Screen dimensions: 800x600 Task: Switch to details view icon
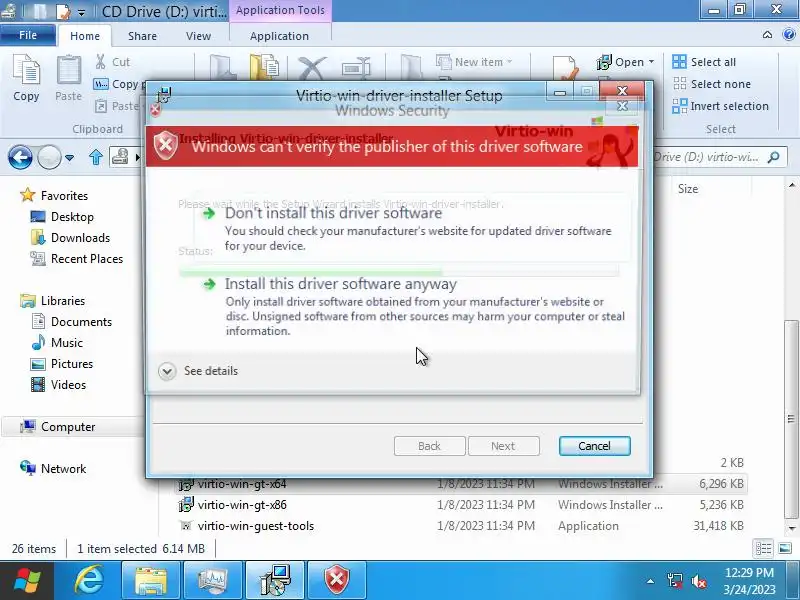point(763,549)
